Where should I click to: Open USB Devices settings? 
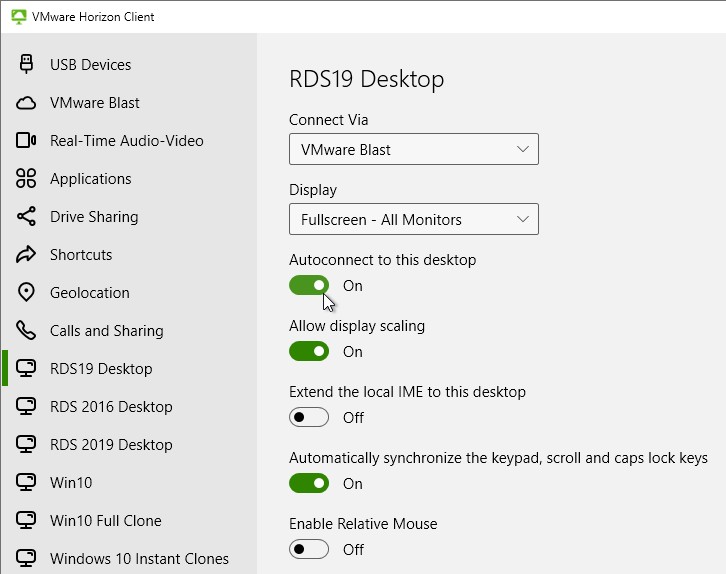(129, 64)
